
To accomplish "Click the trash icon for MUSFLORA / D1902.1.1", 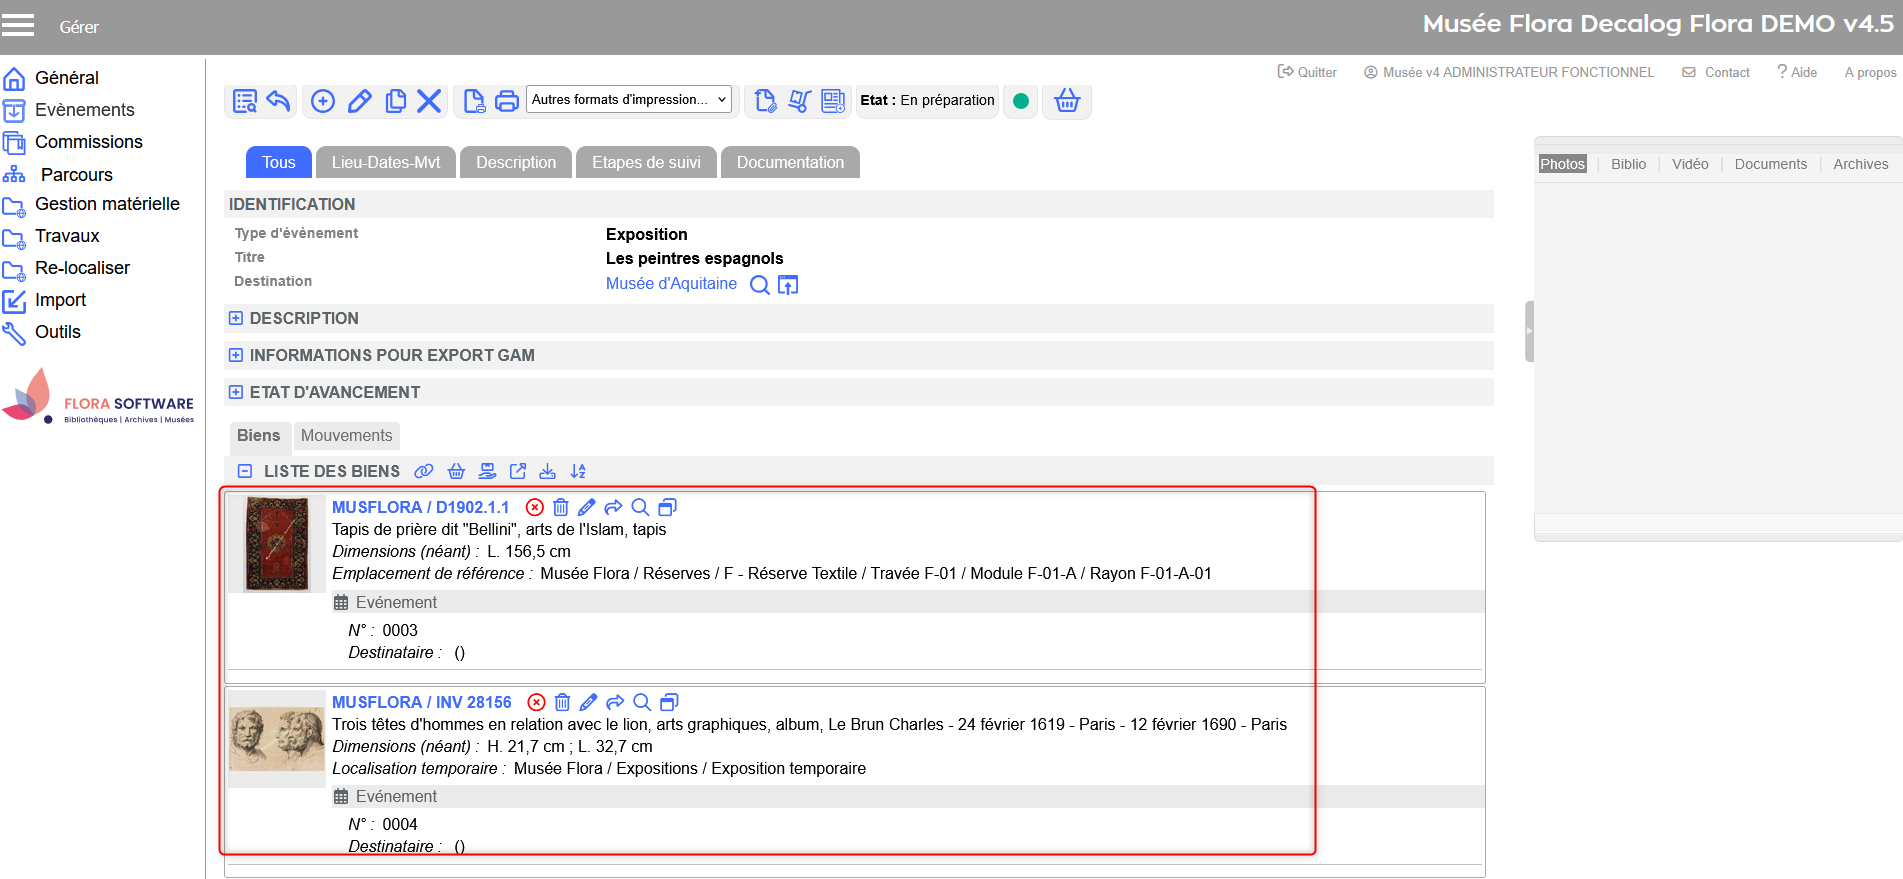I will (561, 507).
